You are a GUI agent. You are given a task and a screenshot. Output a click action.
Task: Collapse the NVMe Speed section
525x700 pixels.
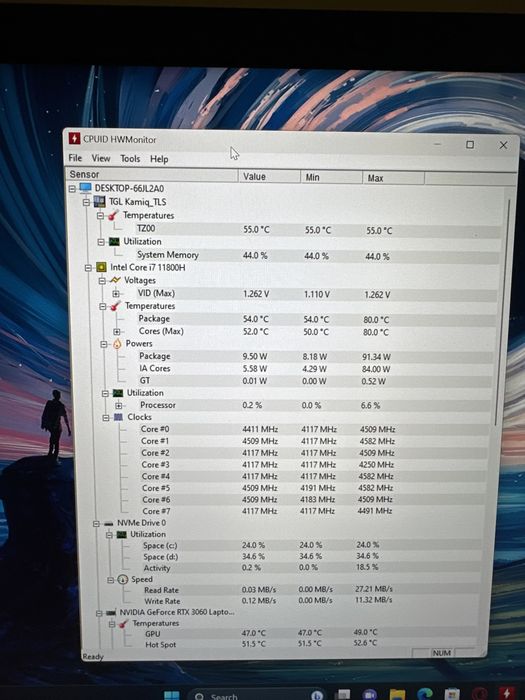point(110,580)
